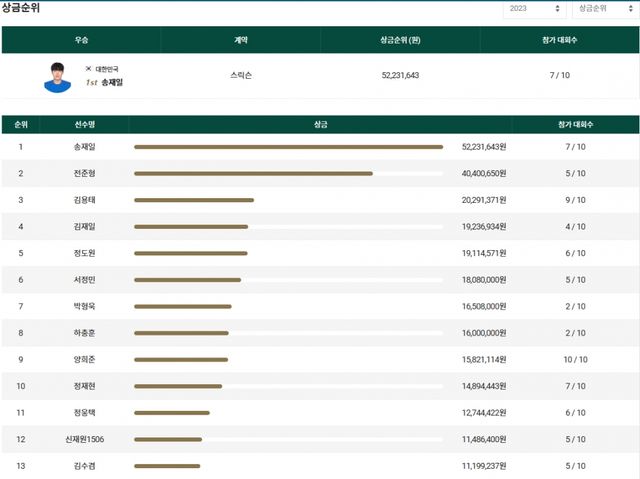Click player name 박형욱
Viewport: 640px width, 479px height.
[x=85, y=306]
